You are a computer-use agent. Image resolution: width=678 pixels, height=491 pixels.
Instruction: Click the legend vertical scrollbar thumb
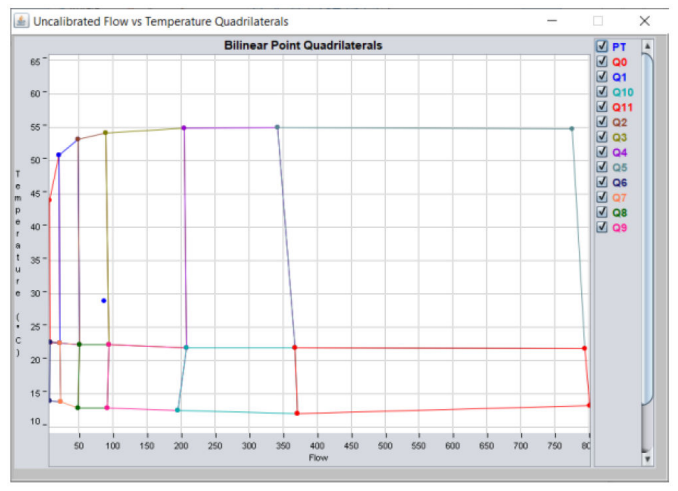pos(647,229)
